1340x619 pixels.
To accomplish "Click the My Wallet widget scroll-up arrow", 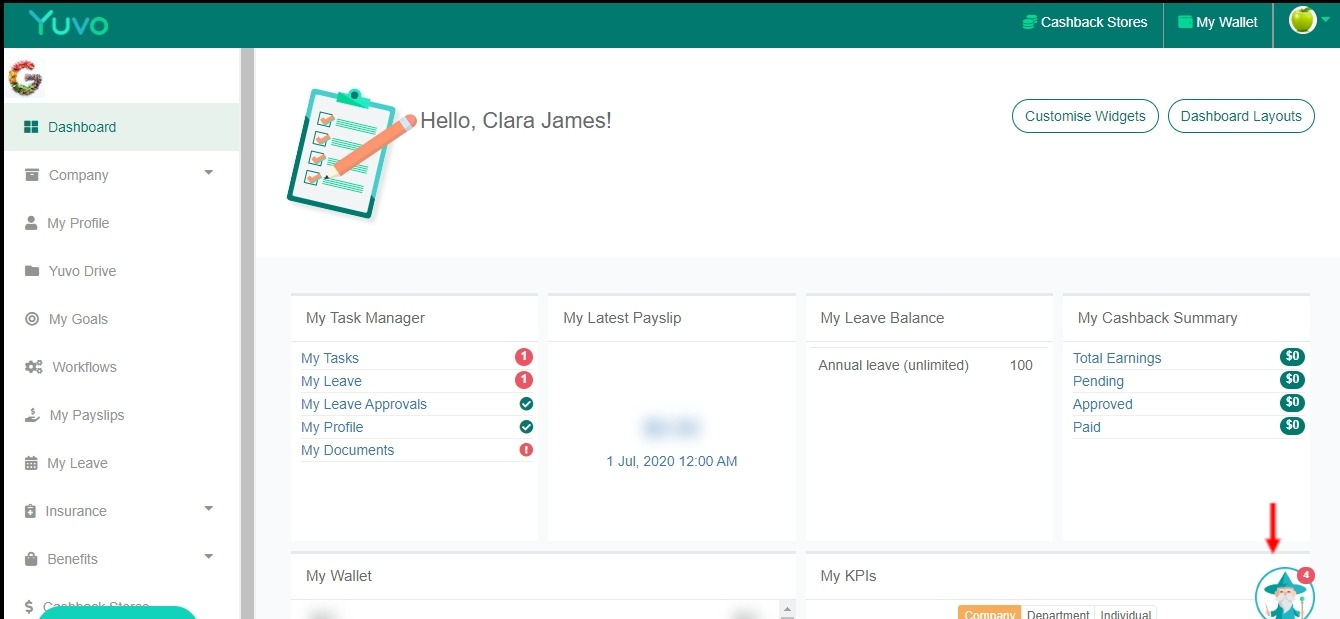I will click(x=787, y=609).
